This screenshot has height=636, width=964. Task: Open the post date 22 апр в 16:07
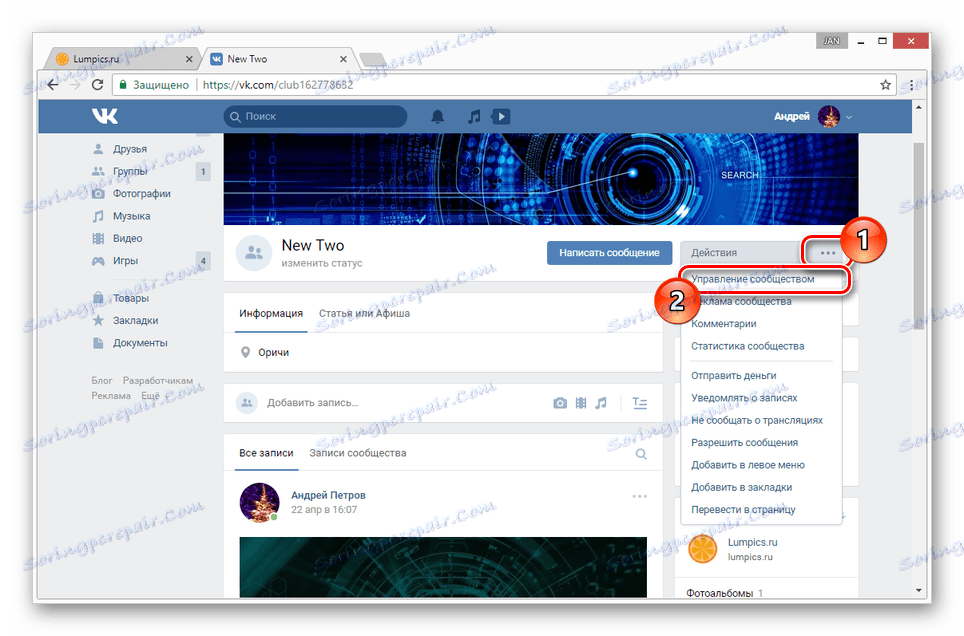(x=324, y=510)
